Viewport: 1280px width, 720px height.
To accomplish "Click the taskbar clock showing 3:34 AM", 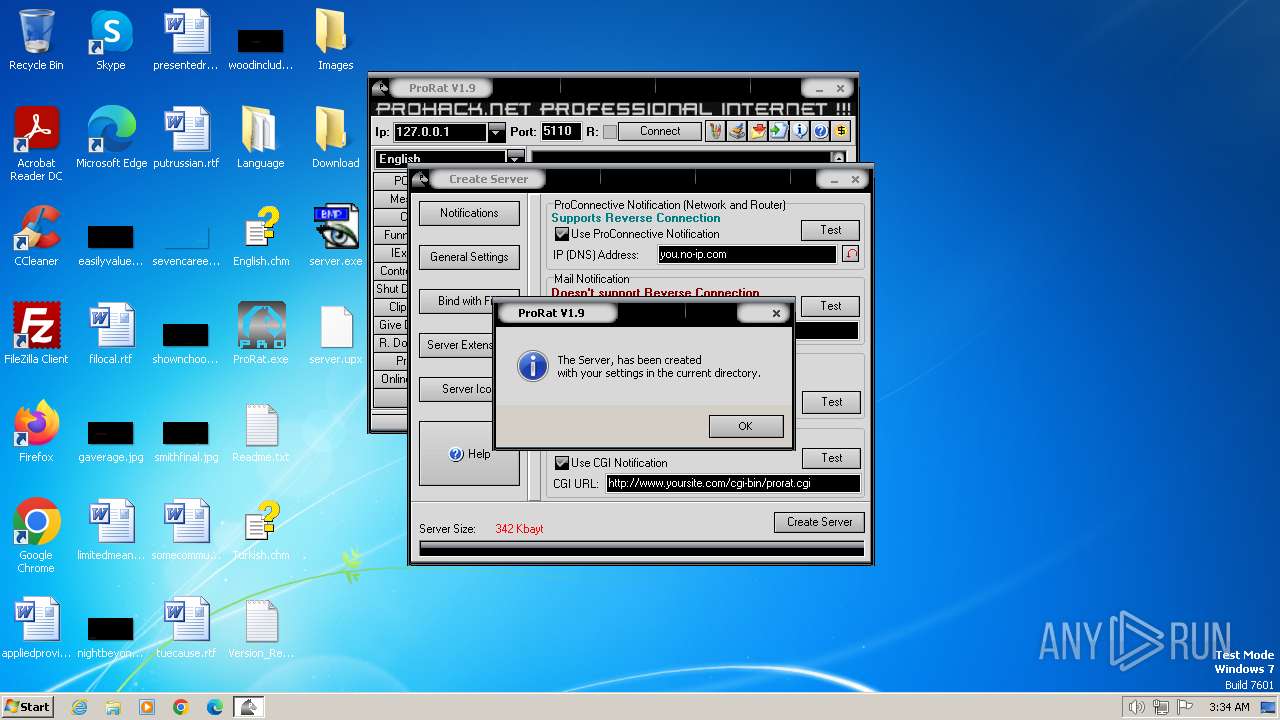I will coord(1229,707).
